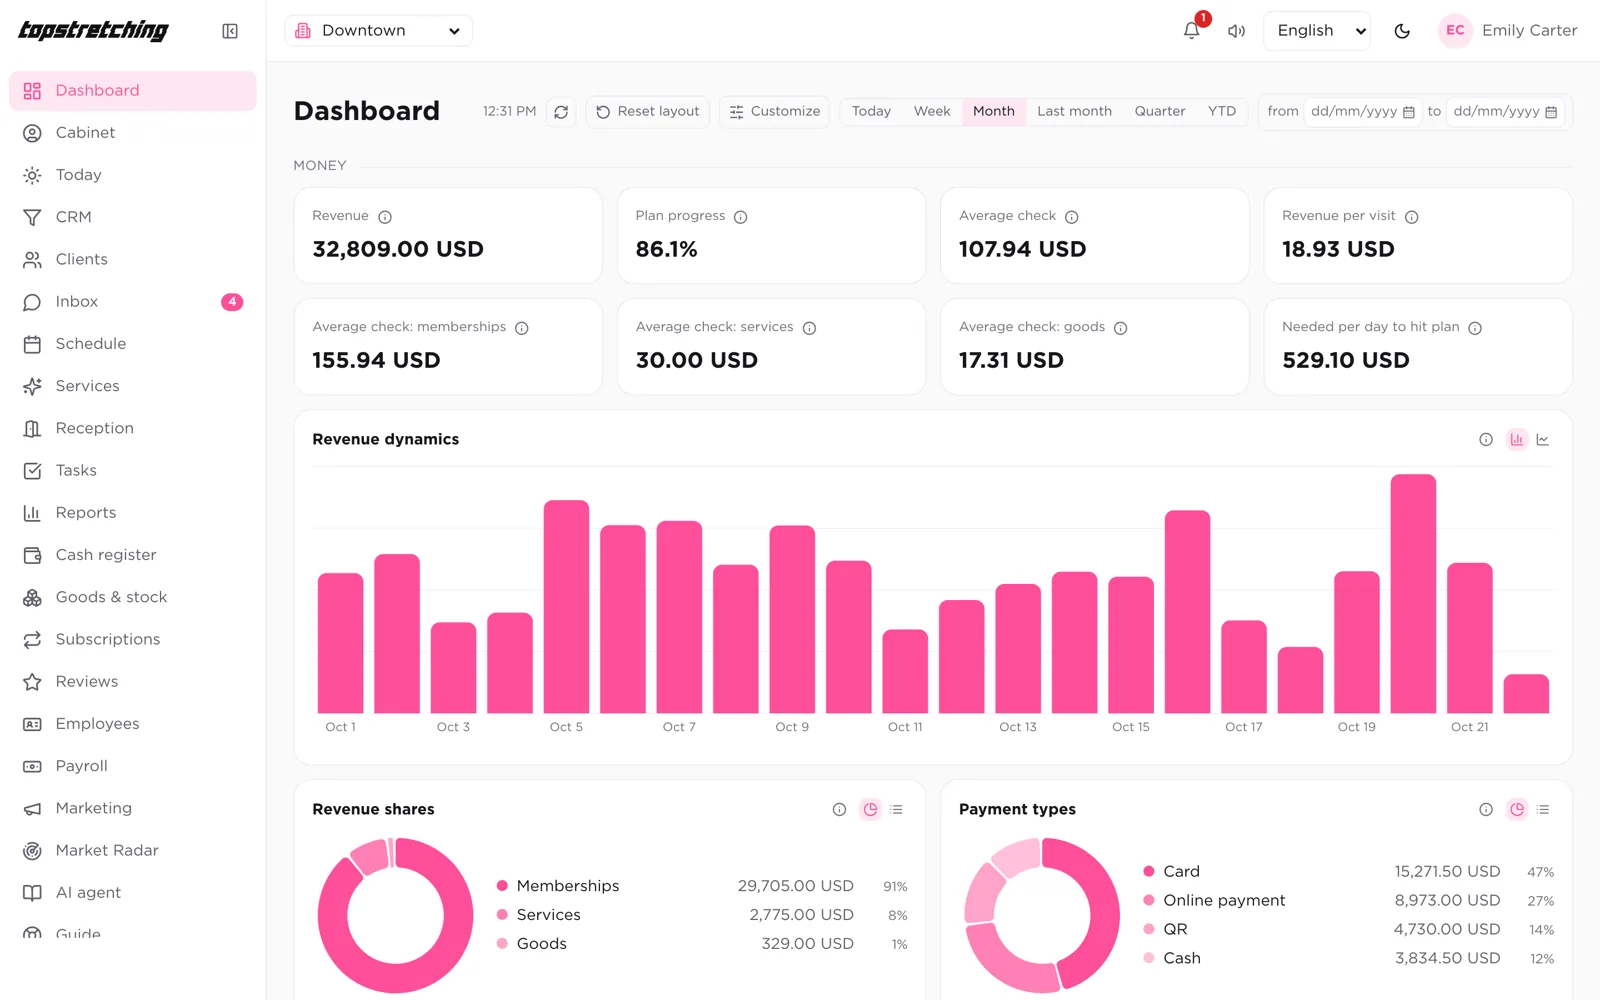
Task: Open the notifications bell
Action: pyautogui.click(x=1191, y=31)
